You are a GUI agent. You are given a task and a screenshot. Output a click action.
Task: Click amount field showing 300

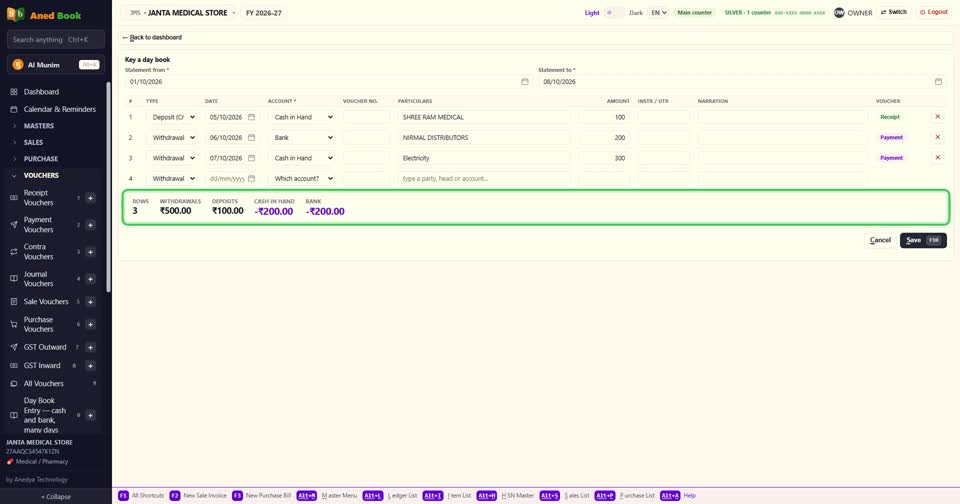604,158
